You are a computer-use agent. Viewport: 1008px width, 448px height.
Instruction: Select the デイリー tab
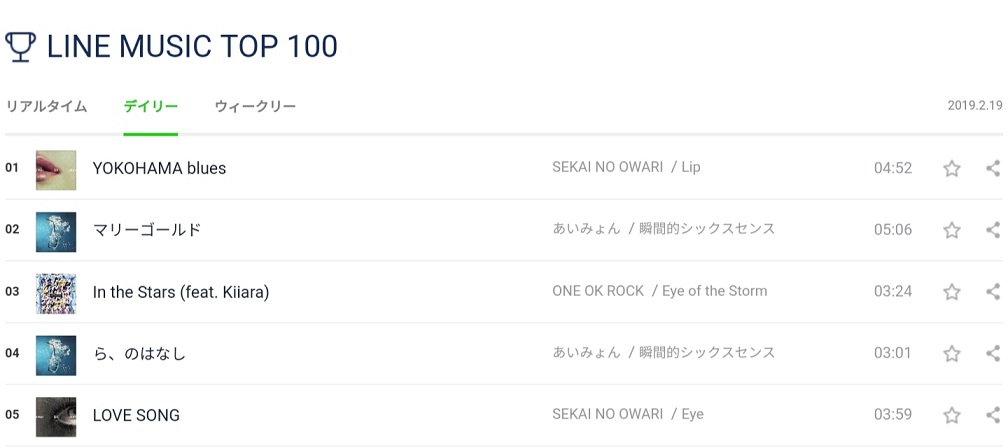click(151, 106)
